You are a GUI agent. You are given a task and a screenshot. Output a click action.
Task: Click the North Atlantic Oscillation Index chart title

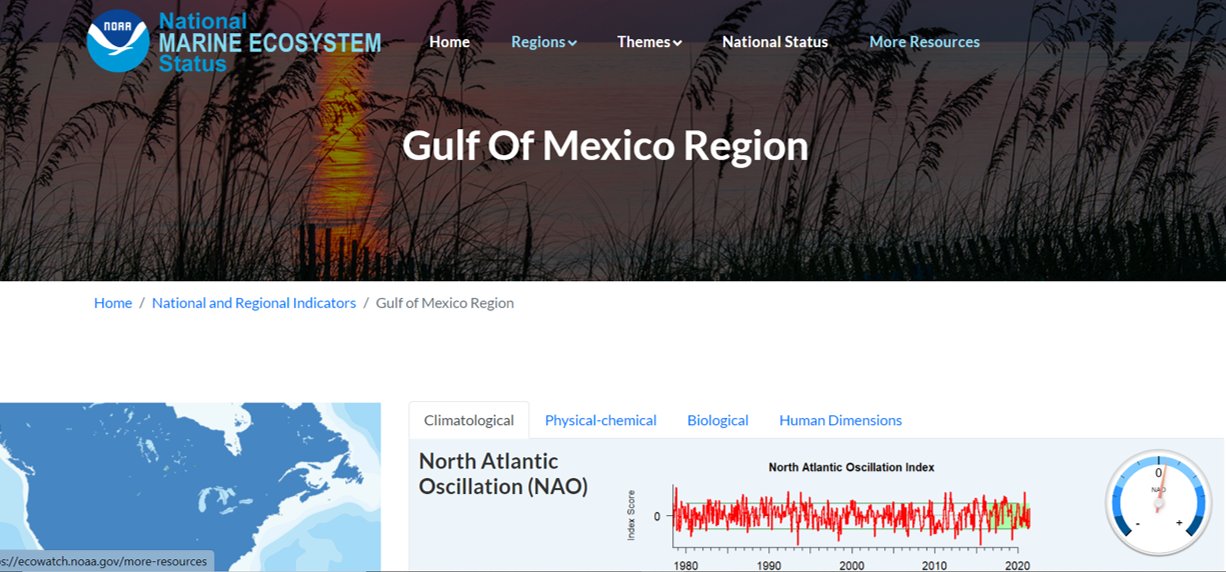(851, 467)
